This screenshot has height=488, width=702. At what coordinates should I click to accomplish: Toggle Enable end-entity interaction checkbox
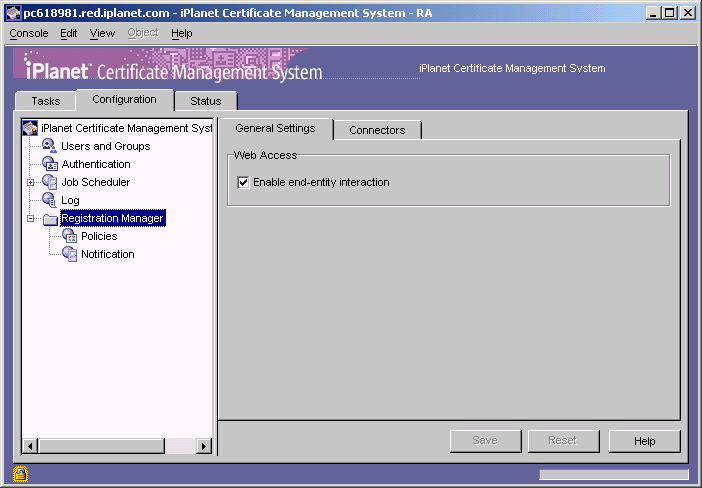point(243,182)
